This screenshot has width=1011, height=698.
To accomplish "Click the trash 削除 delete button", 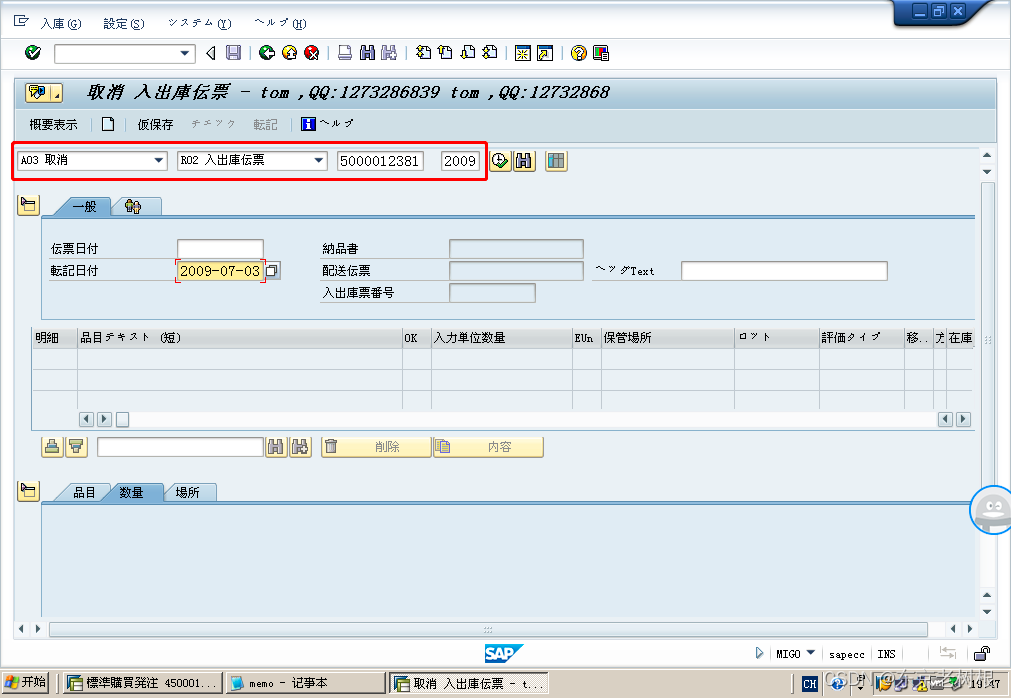I will [375, 447].
